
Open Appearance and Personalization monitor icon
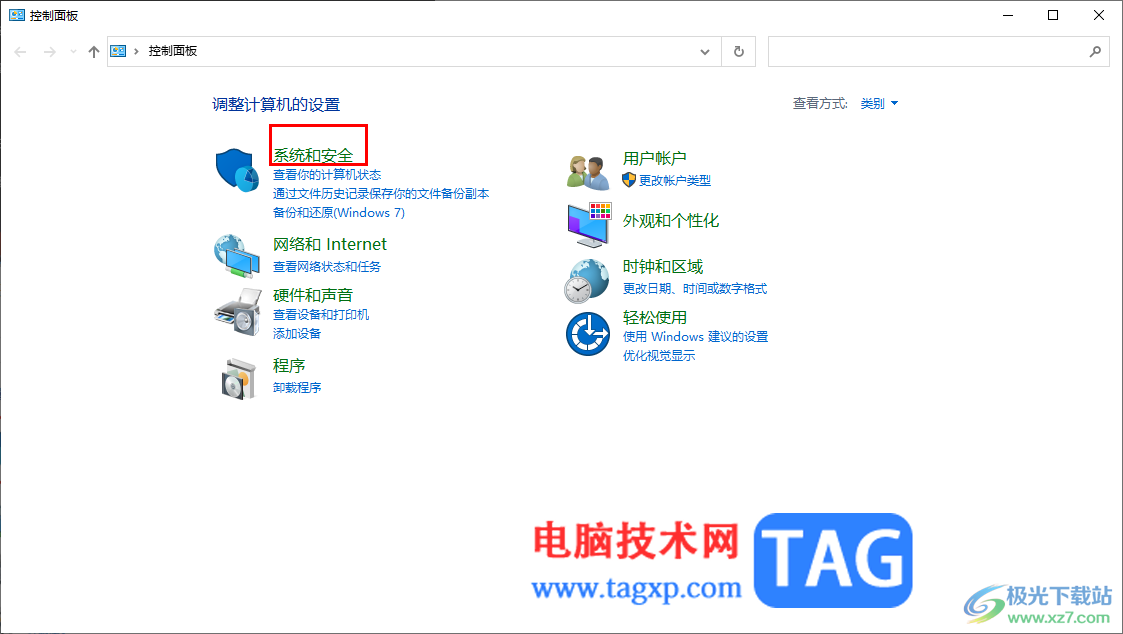pyautogui.click(x=589, y=224)
